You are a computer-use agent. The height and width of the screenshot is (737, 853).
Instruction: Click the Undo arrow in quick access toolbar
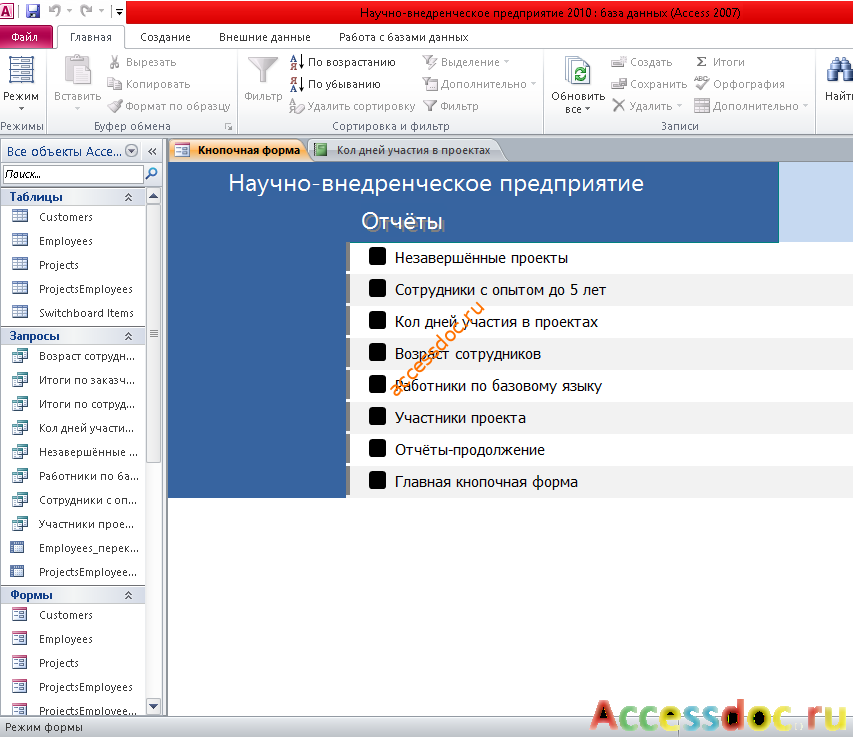click(55, 11)
